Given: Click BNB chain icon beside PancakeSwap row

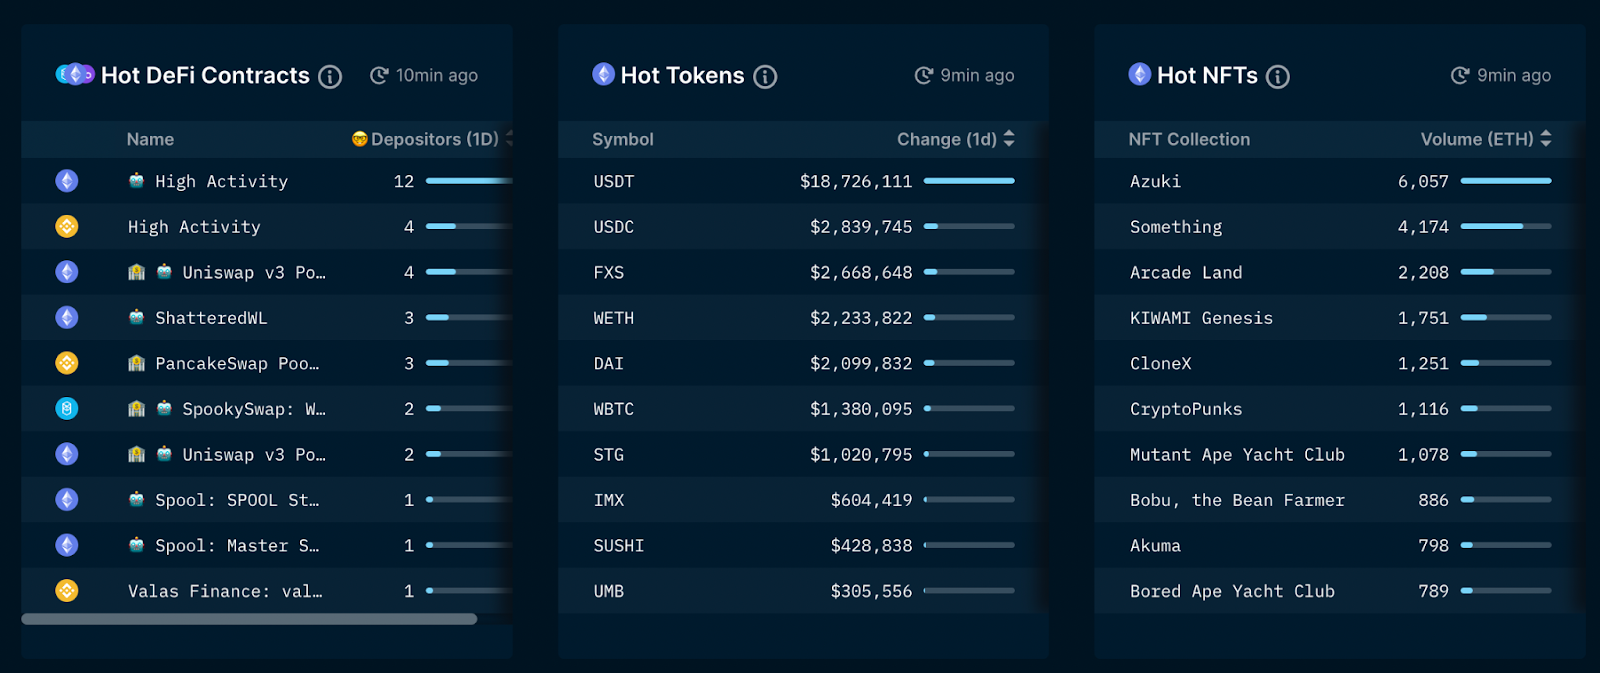Looking at the screenshot, I should (x=67, y=363).
